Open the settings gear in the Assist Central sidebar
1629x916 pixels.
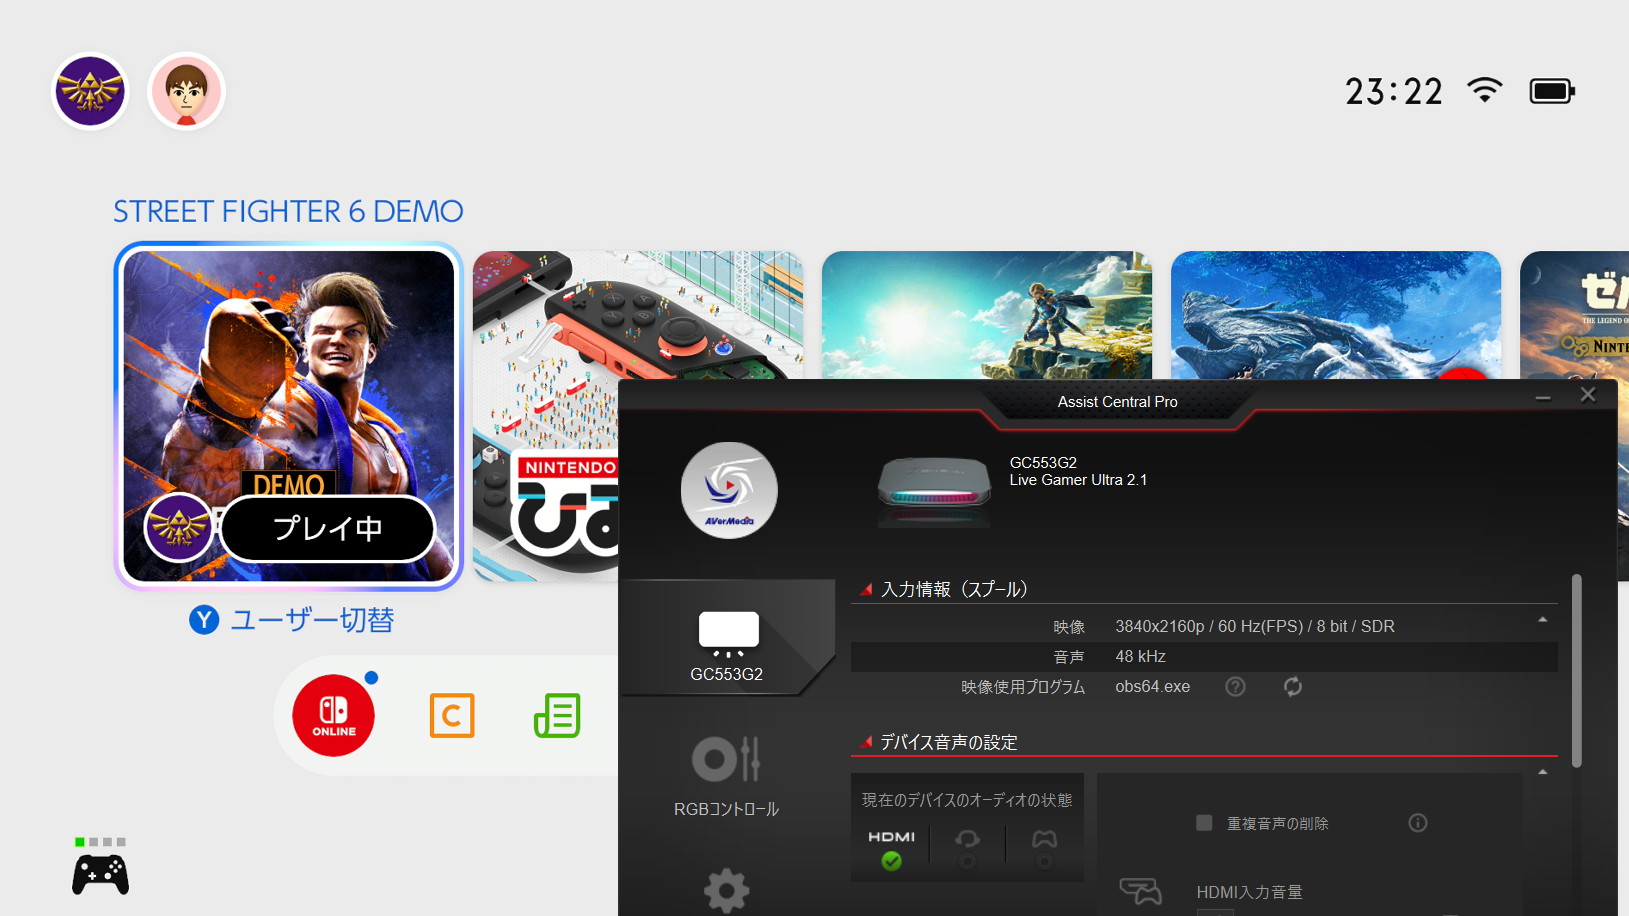click(x=726, y=889)
